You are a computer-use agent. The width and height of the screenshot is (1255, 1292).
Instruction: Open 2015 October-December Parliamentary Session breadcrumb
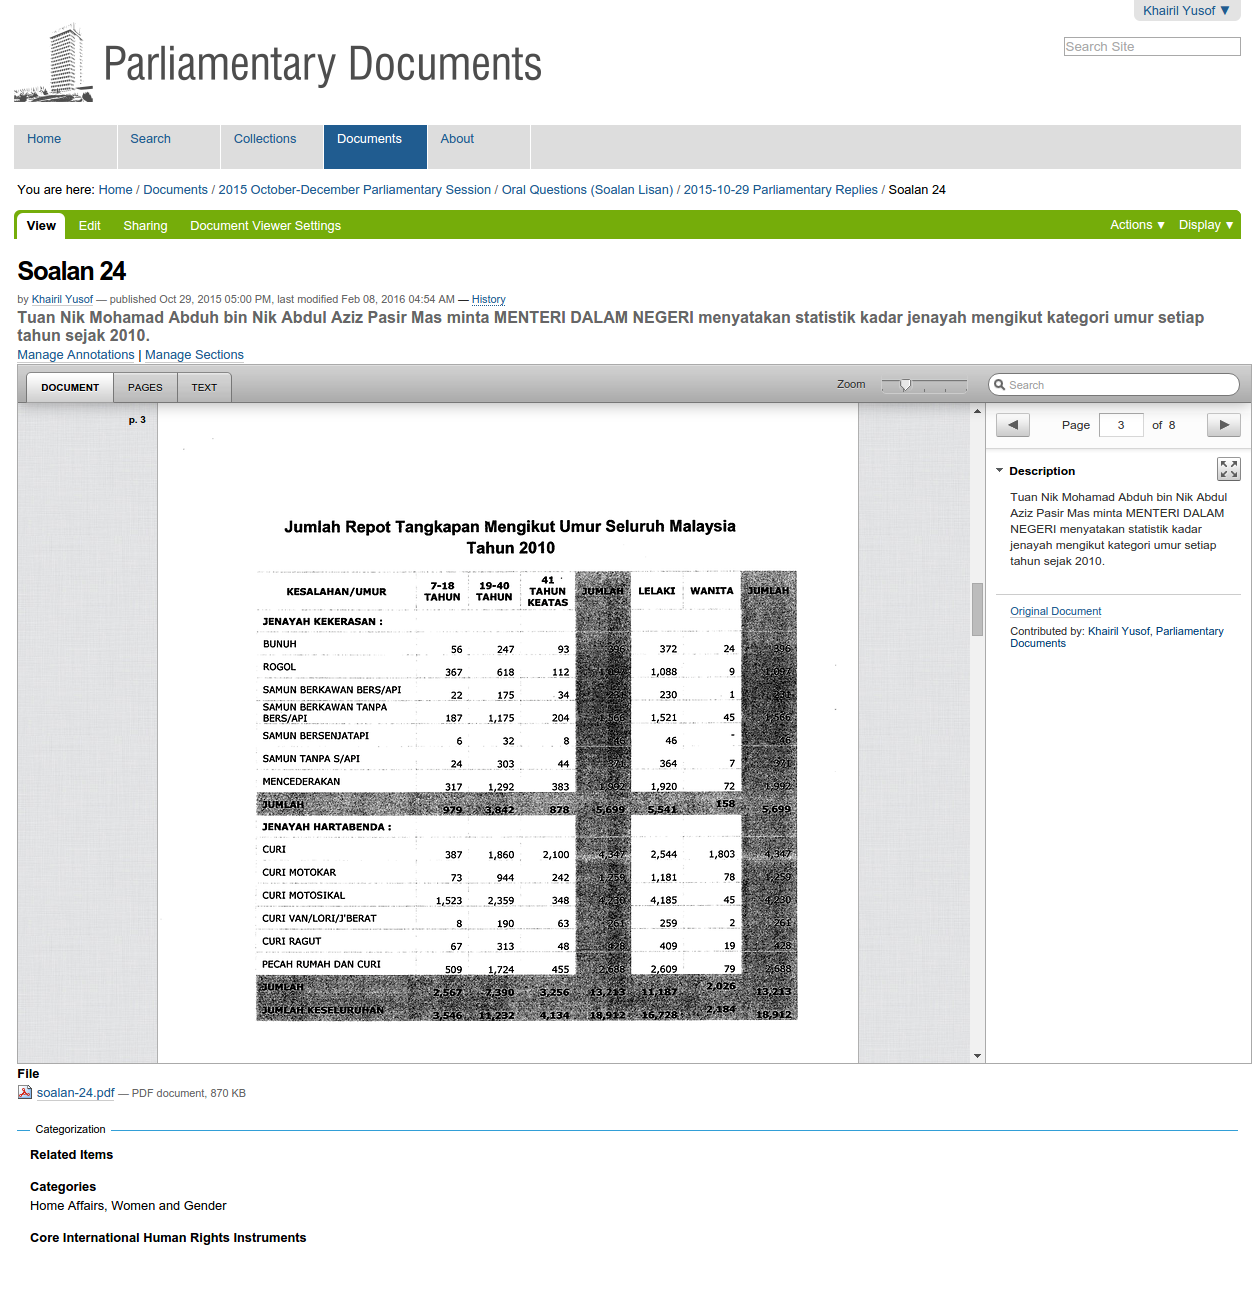[355, 190]
